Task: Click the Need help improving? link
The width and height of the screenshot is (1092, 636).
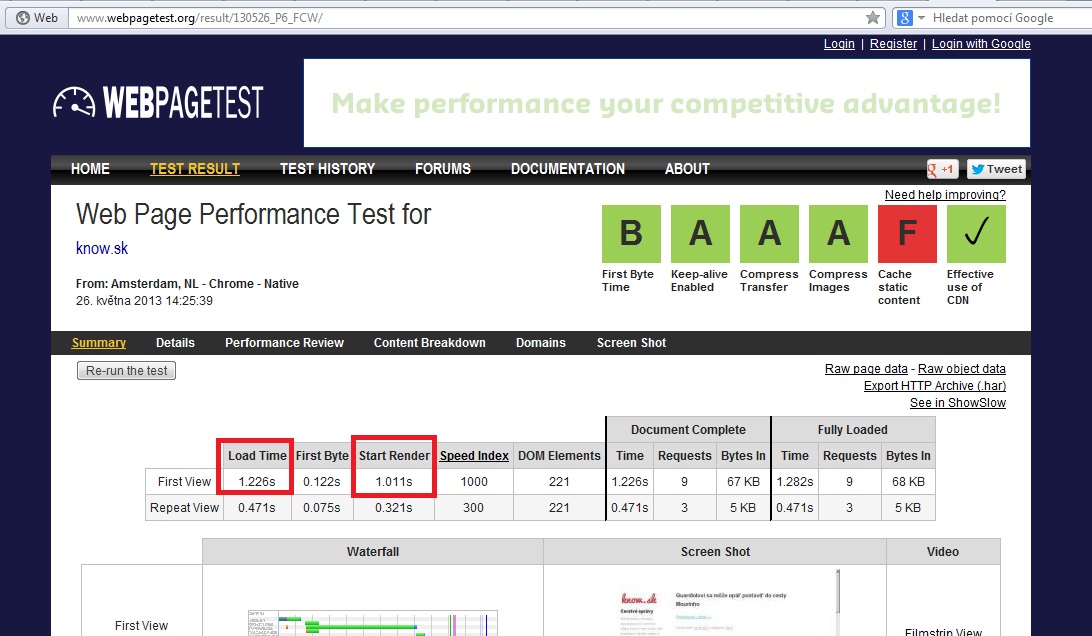Action: tap(945, 195)
